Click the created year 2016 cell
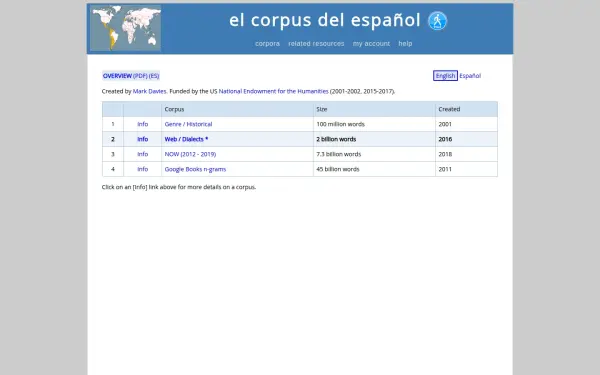The height and width of the screenshot is (375, 600). coord(466,139)
